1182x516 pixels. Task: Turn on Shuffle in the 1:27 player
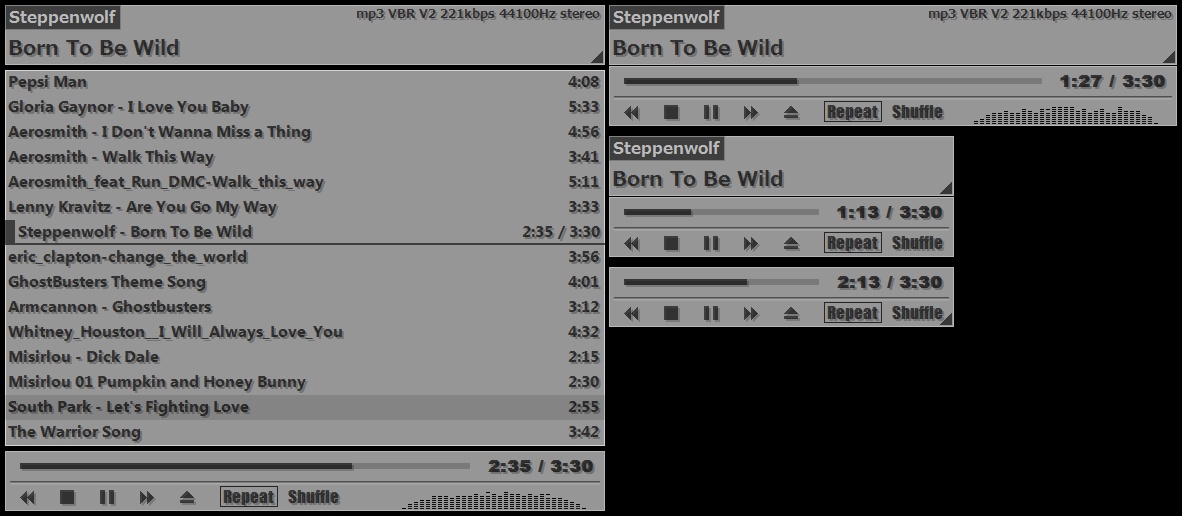(917, 112)
